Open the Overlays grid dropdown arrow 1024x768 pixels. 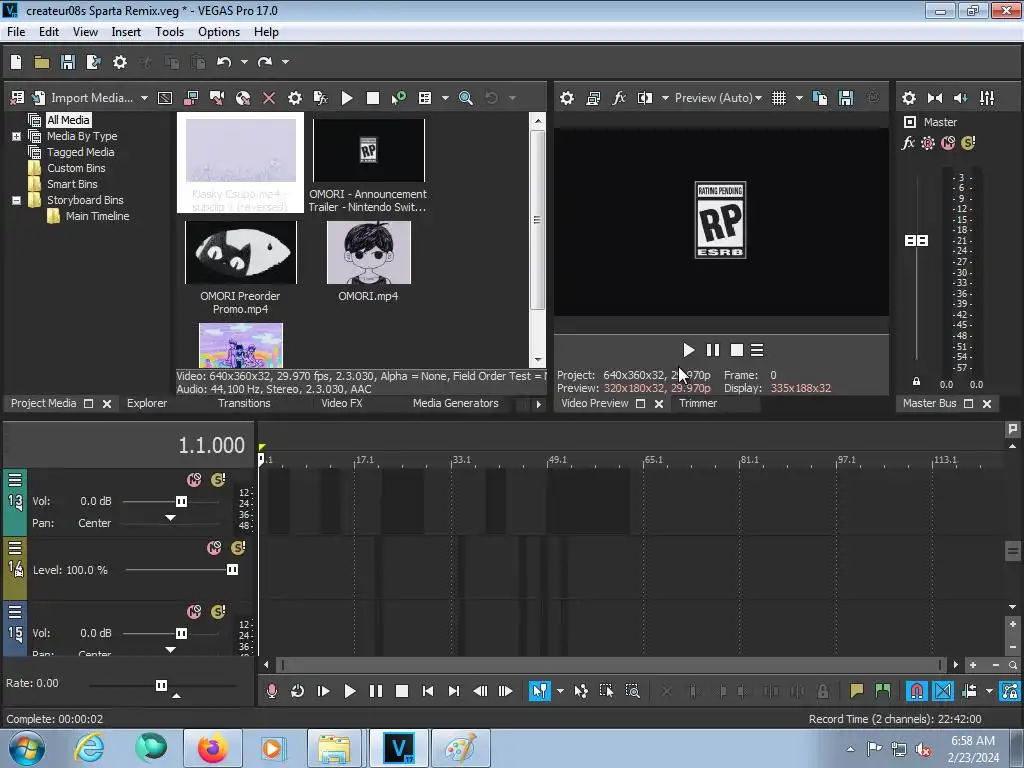(799, 98)
